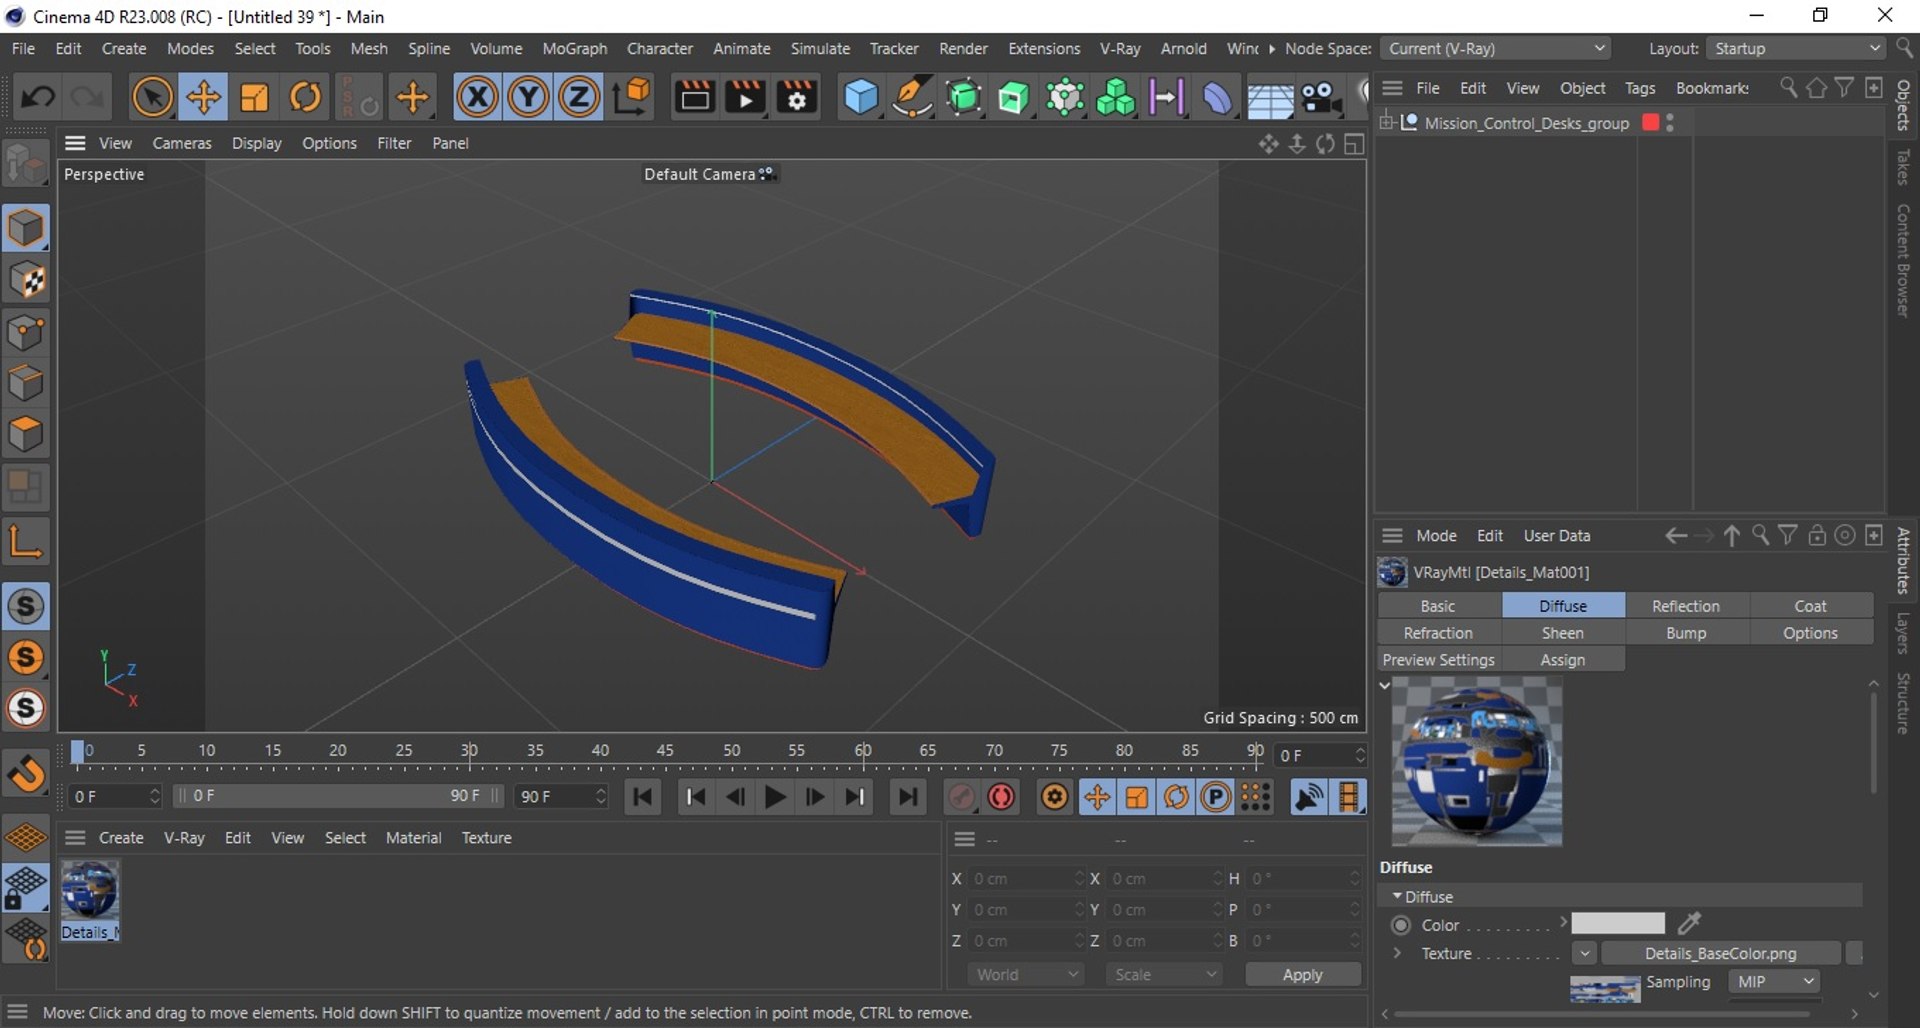Toggle Z-axis lock
Viewport: 1920px width, 1028px height.
tap(579, 98)
